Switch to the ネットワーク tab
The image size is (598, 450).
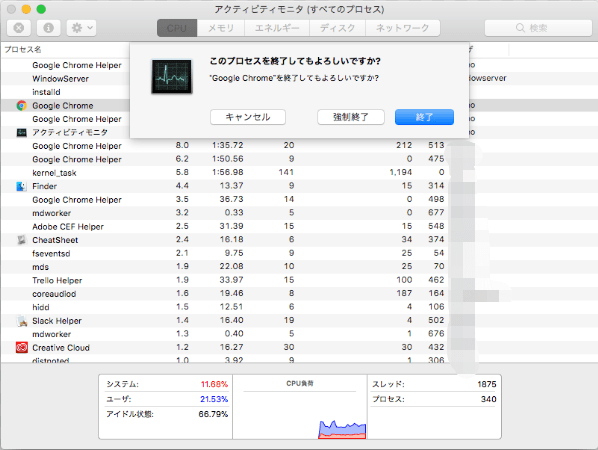(x=403, y=28)
